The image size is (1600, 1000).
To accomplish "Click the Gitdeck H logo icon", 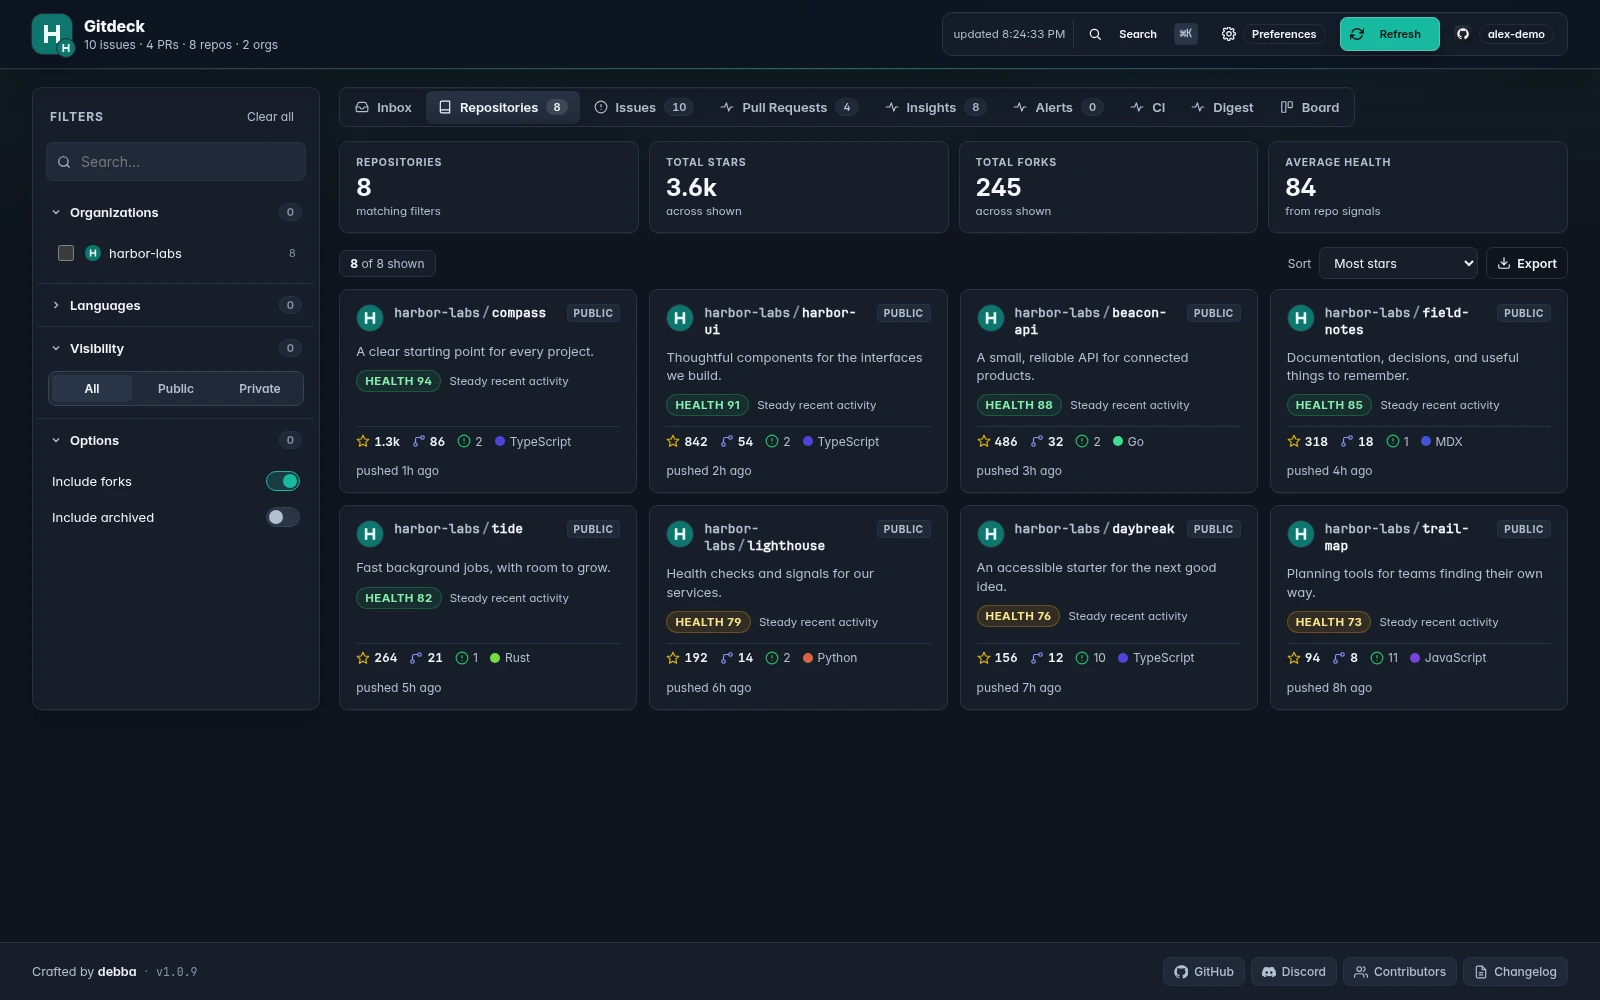I will pyautogui.click(x=52, y=34).
